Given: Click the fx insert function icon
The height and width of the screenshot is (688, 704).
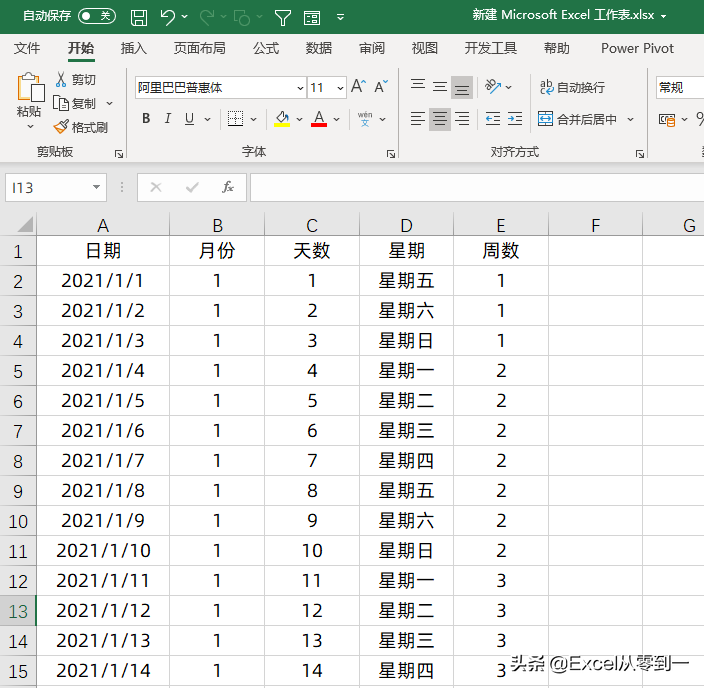Looking at the screenshot, I should (228, 187).
